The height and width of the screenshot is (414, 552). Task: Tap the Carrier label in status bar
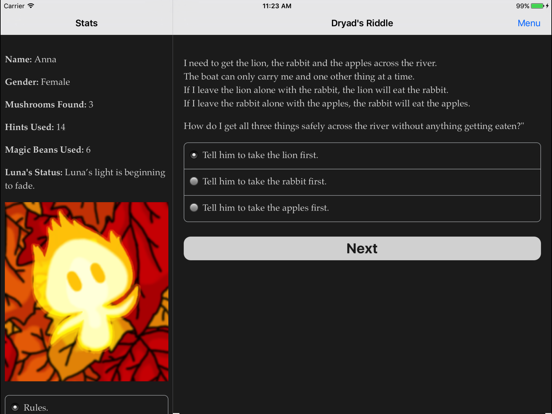pyautogui.click(x=14, y=6)
